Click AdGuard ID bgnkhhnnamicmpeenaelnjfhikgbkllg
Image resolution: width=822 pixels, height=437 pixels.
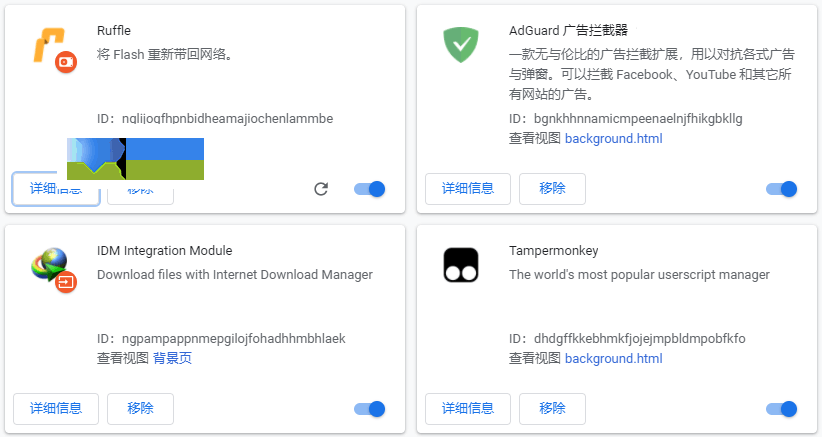pos(638,119)
